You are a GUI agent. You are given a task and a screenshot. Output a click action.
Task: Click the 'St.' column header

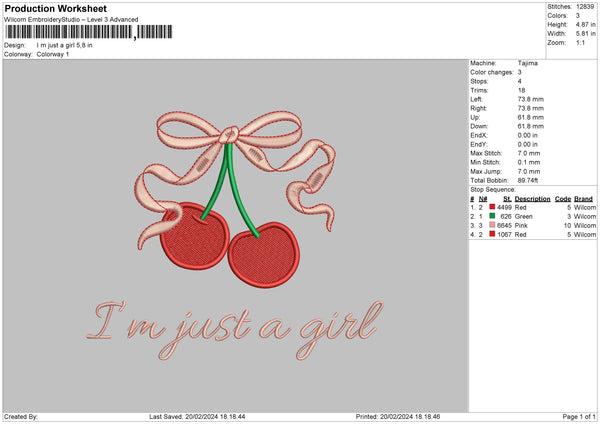pos(507,199)
